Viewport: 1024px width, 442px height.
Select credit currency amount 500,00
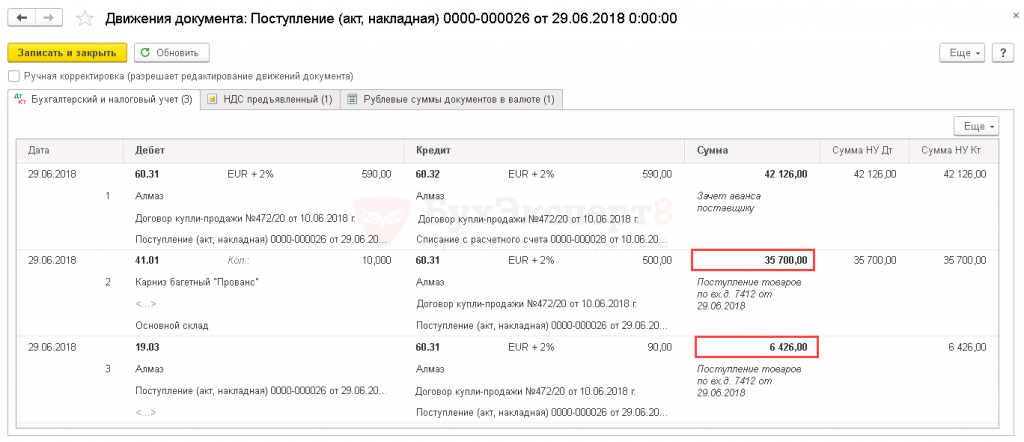[x=656, y=260]
